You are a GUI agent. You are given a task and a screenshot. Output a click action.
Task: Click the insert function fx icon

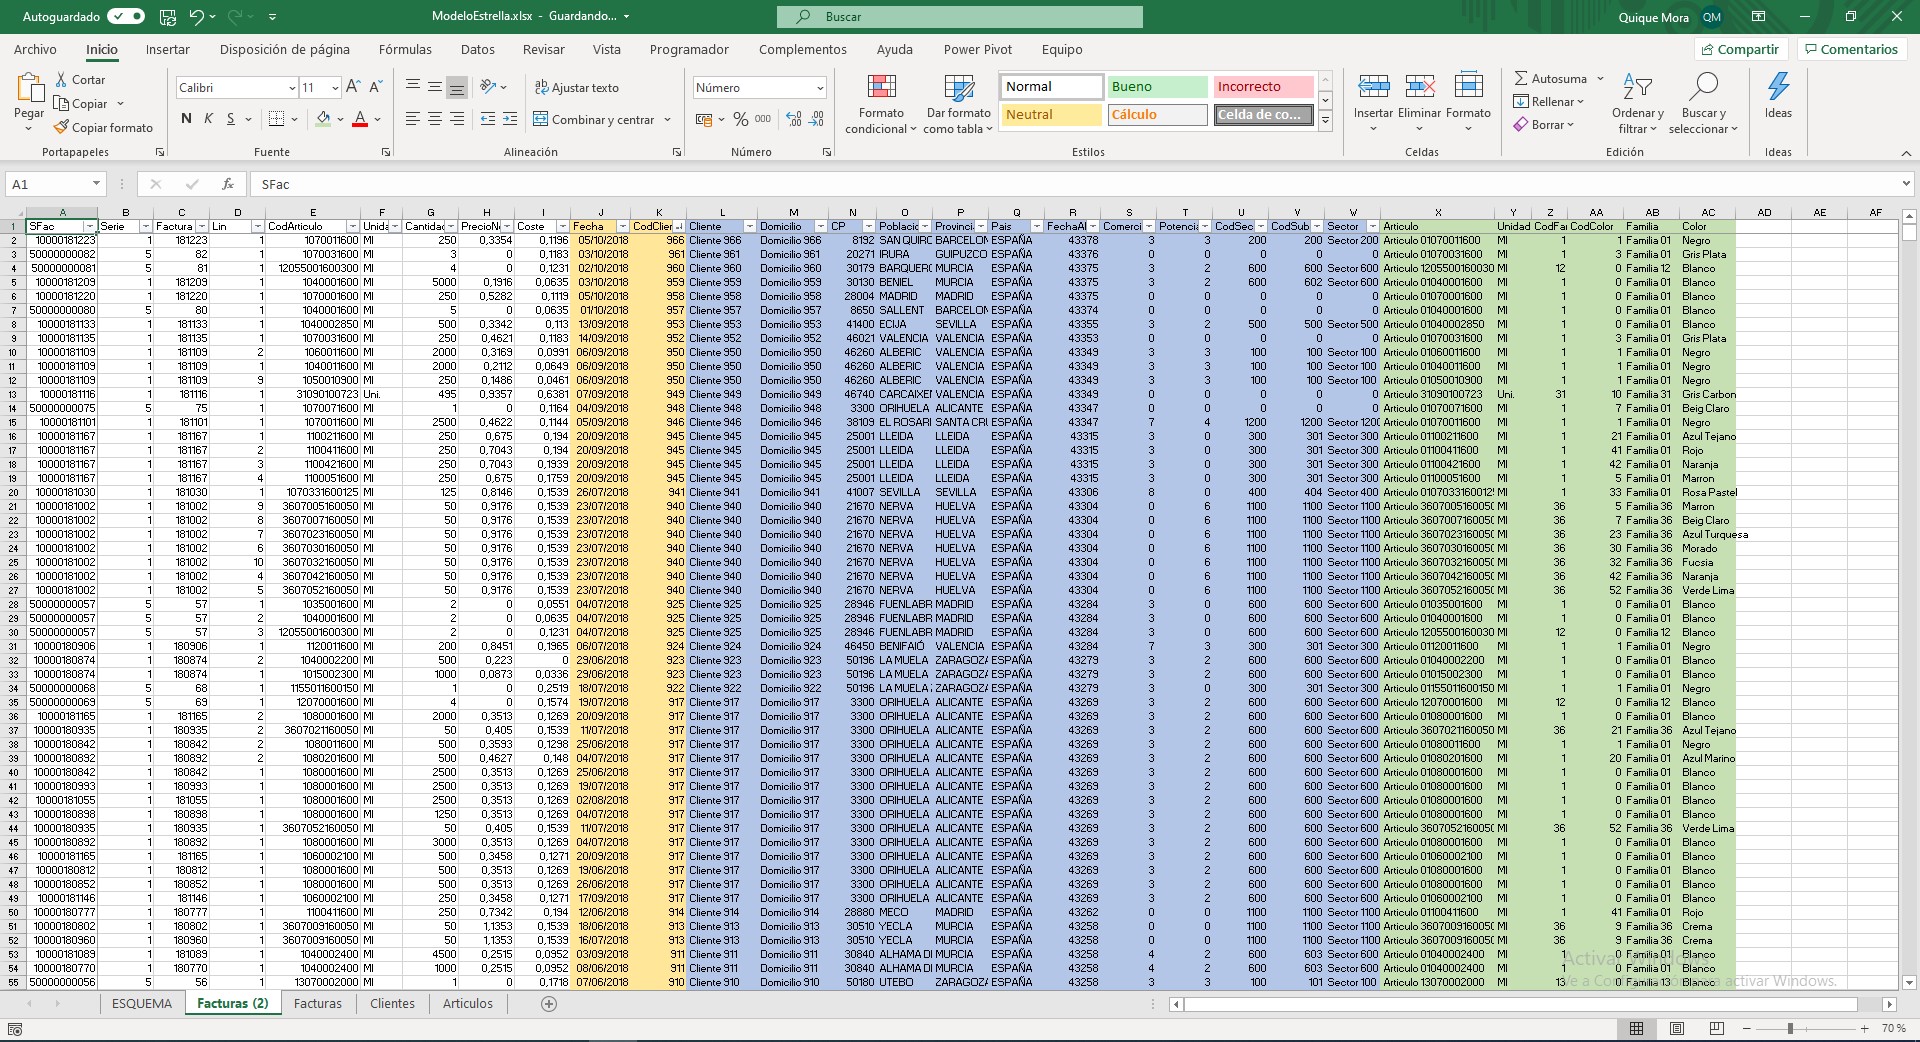point(228,184)
